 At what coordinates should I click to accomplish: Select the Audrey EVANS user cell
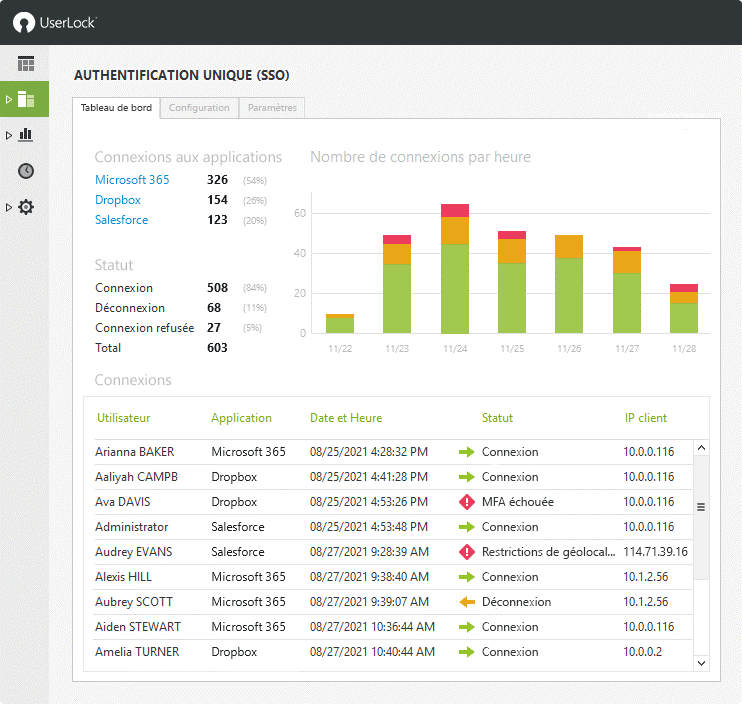[x=133, y=552]
